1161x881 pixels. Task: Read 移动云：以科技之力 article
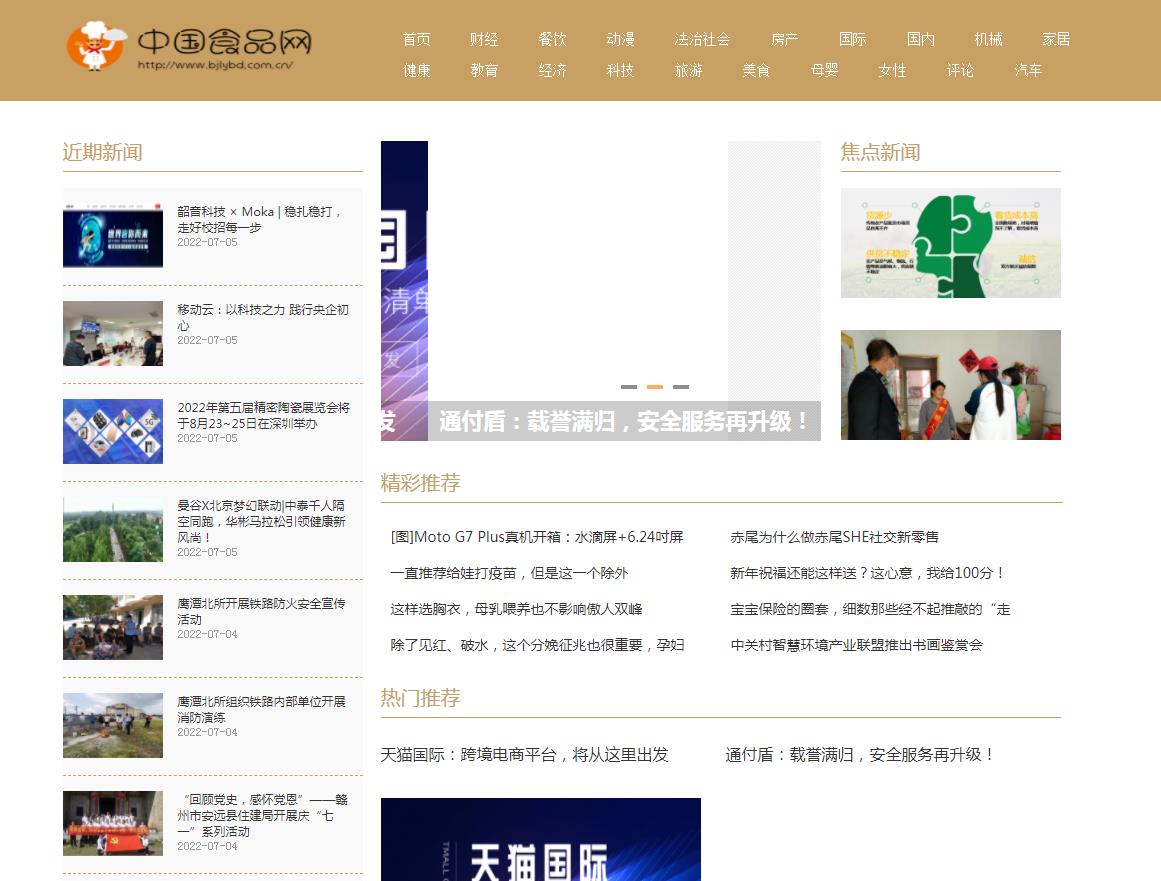coord(262,318)
